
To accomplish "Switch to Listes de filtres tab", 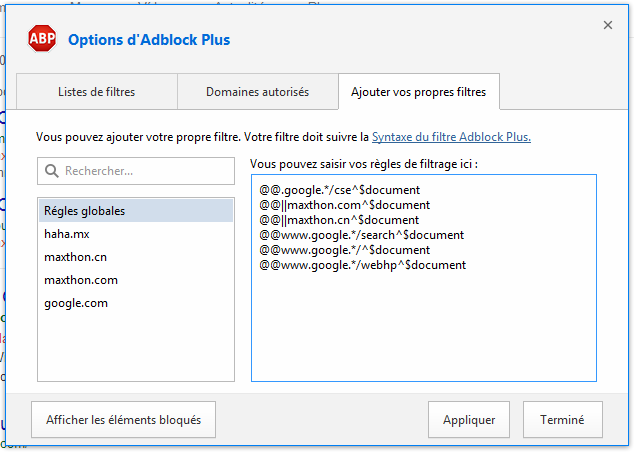I will point(97,92).
